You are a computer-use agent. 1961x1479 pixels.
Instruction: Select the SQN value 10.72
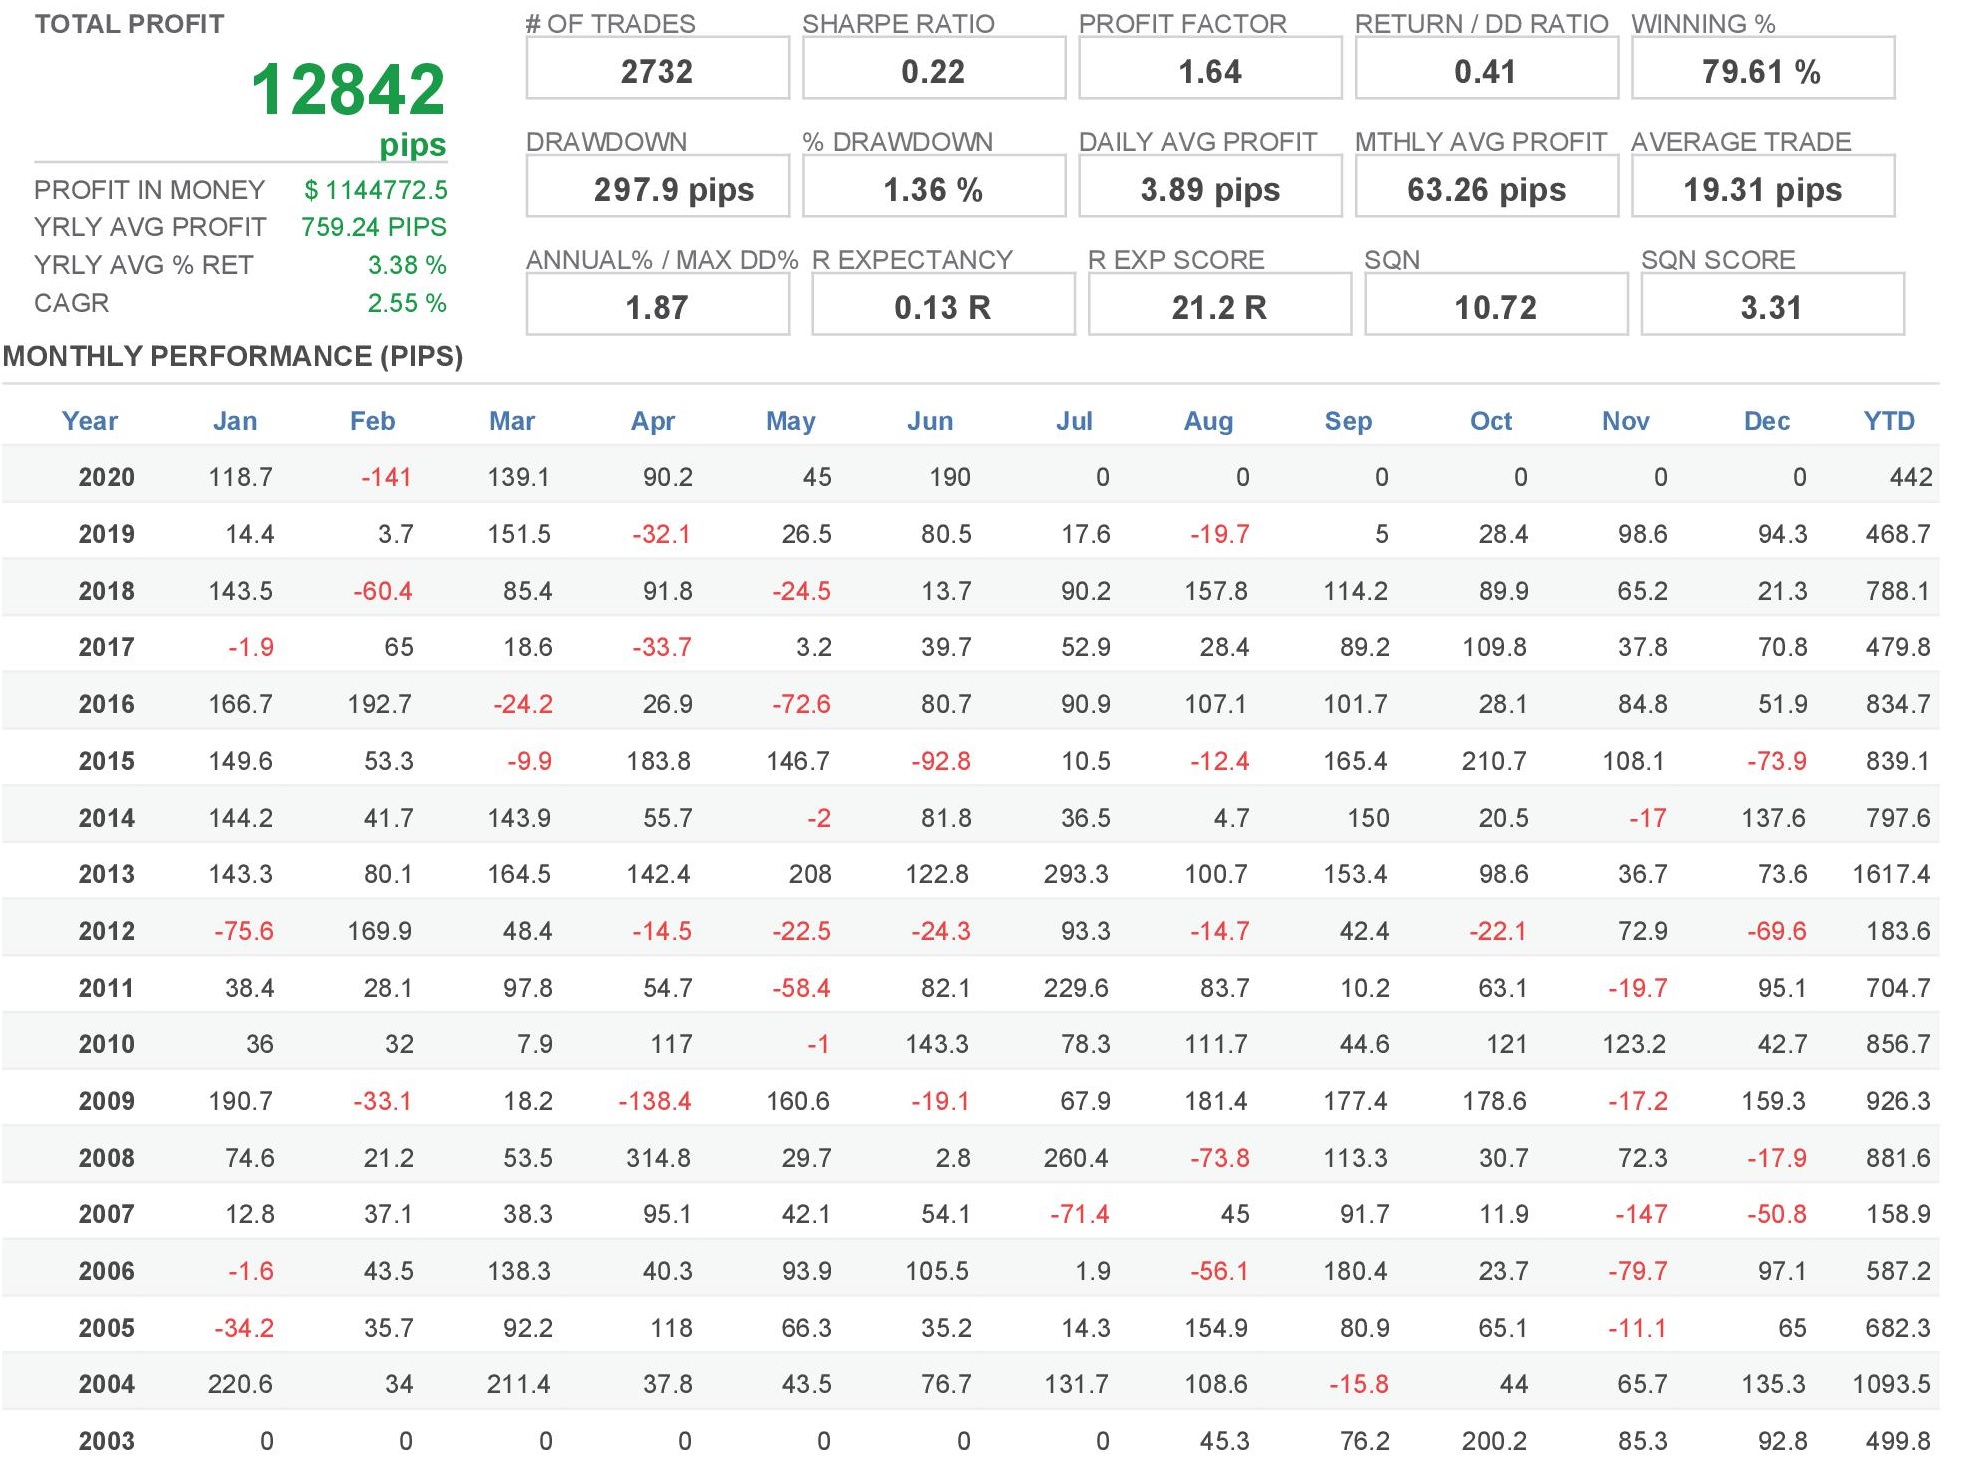click(x=1495, y=307)
